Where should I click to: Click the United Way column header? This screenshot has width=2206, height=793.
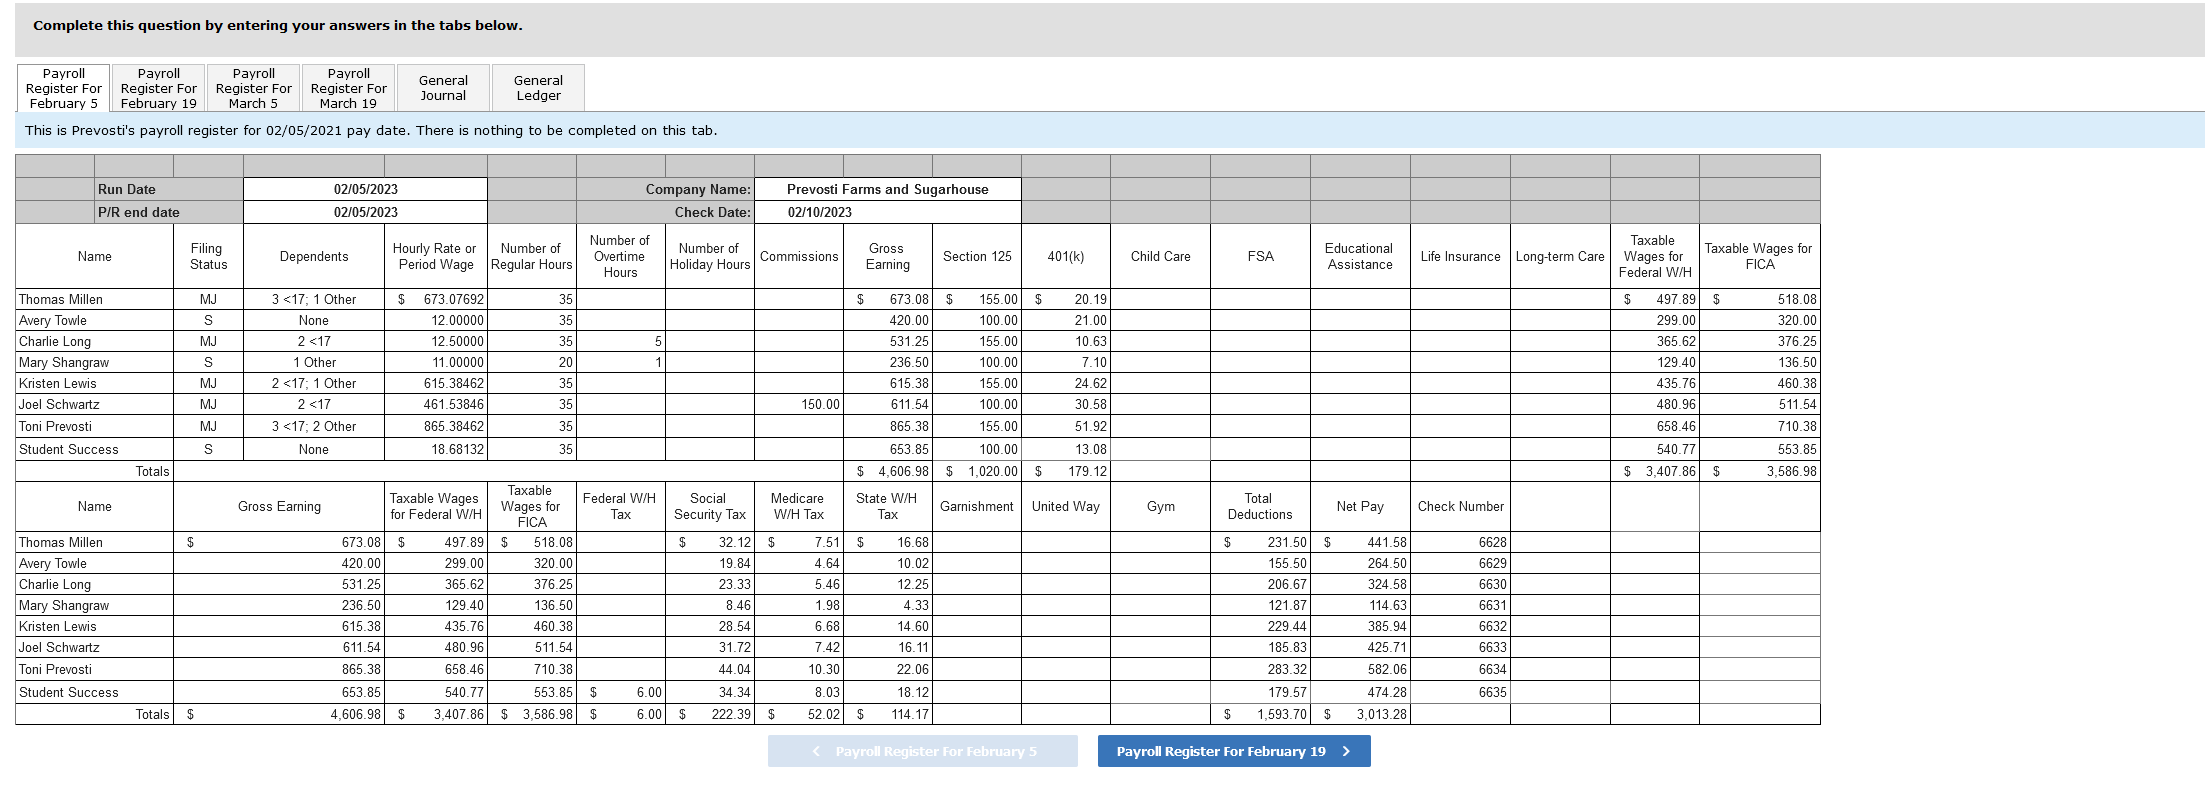(1066, 506)
